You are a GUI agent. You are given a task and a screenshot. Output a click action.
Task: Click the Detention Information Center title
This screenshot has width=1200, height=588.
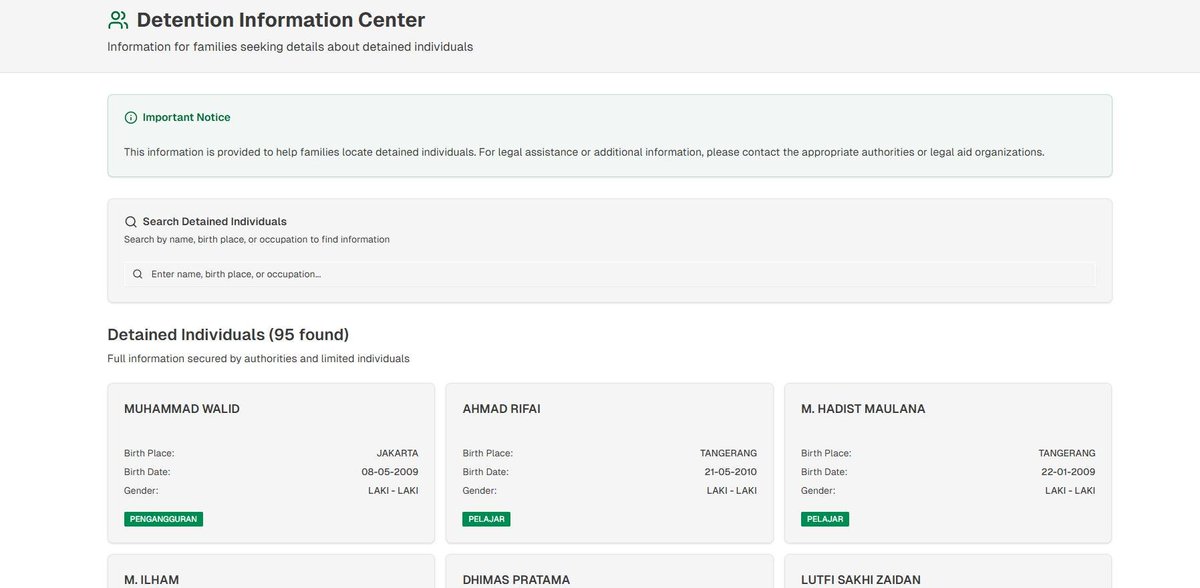pyautogui.click(x=281, y=20)
